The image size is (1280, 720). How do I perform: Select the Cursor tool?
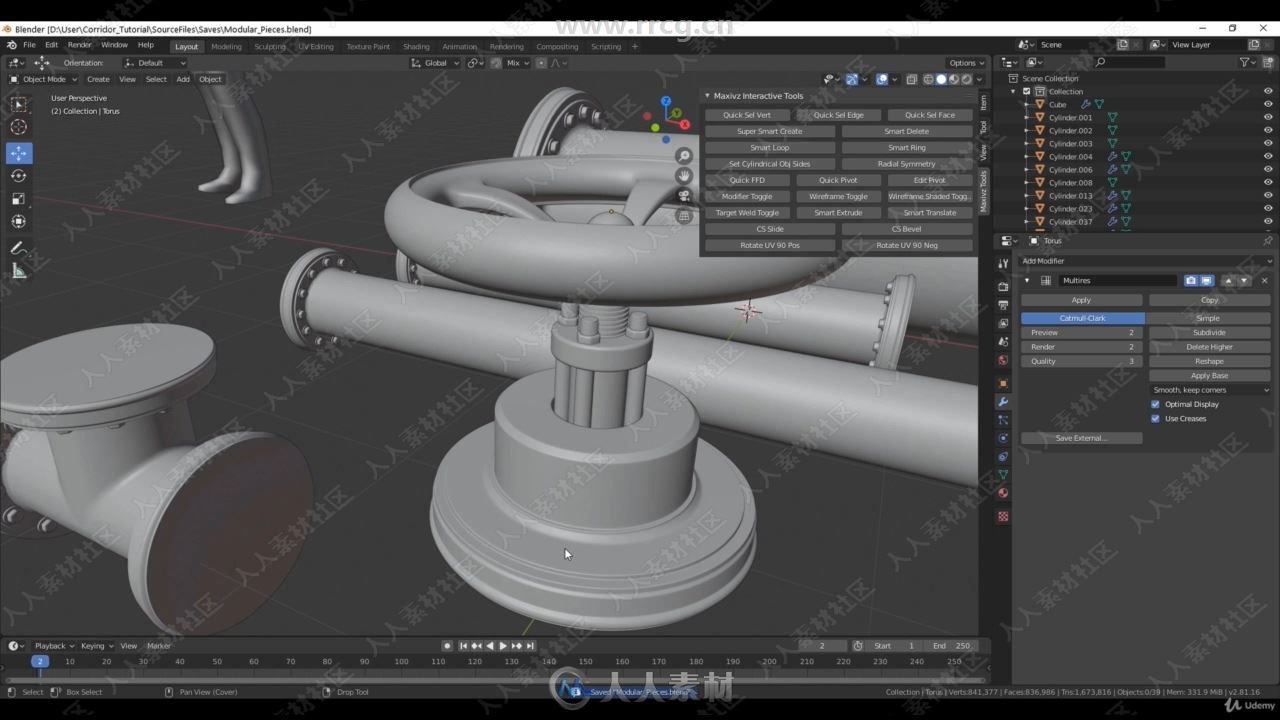coord(18,127)
